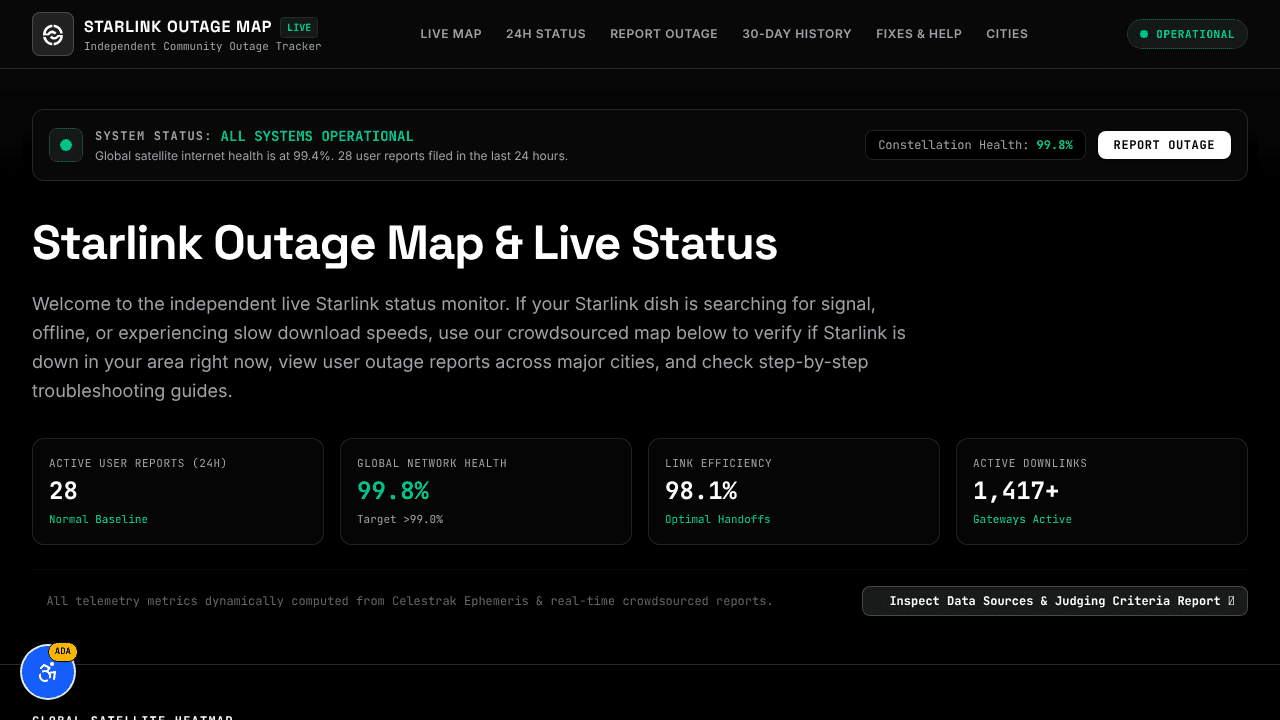
Task: Open Inspect Data Sources & Judging Criteria Report
Action: (x=1055, y=601)
